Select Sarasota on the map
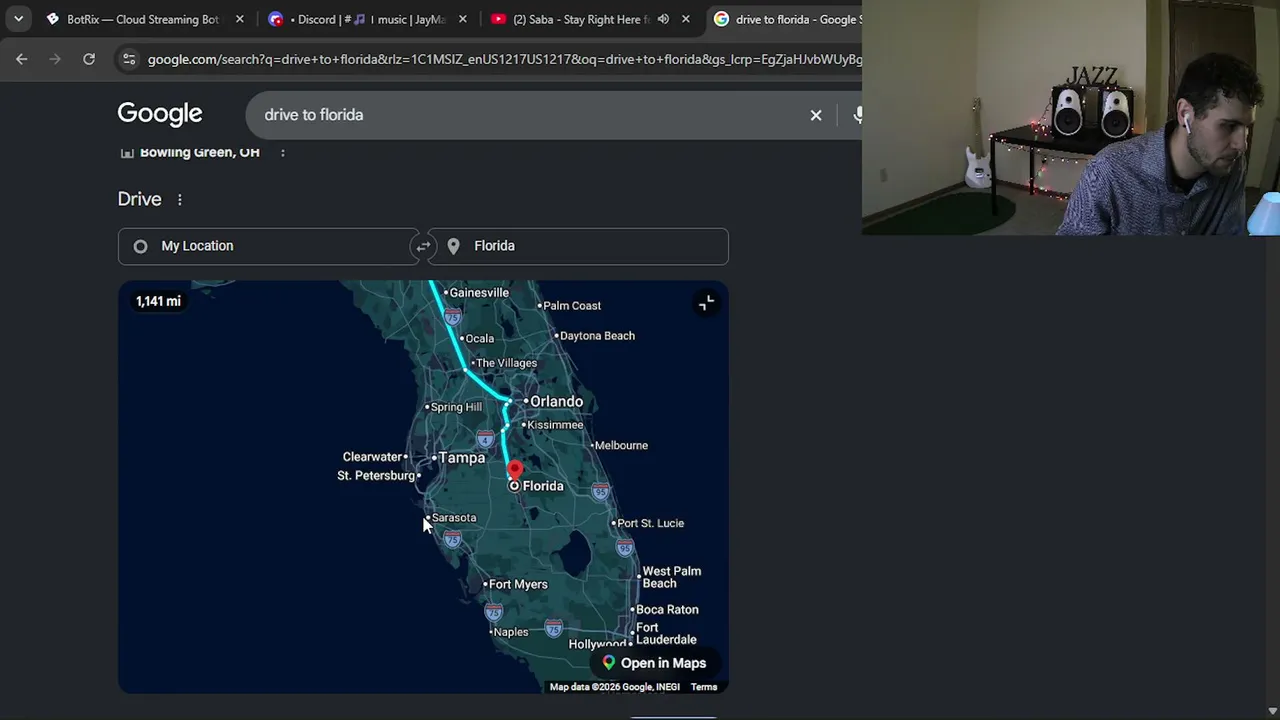This screenshot has height=720, width=1280. (454, 517)
